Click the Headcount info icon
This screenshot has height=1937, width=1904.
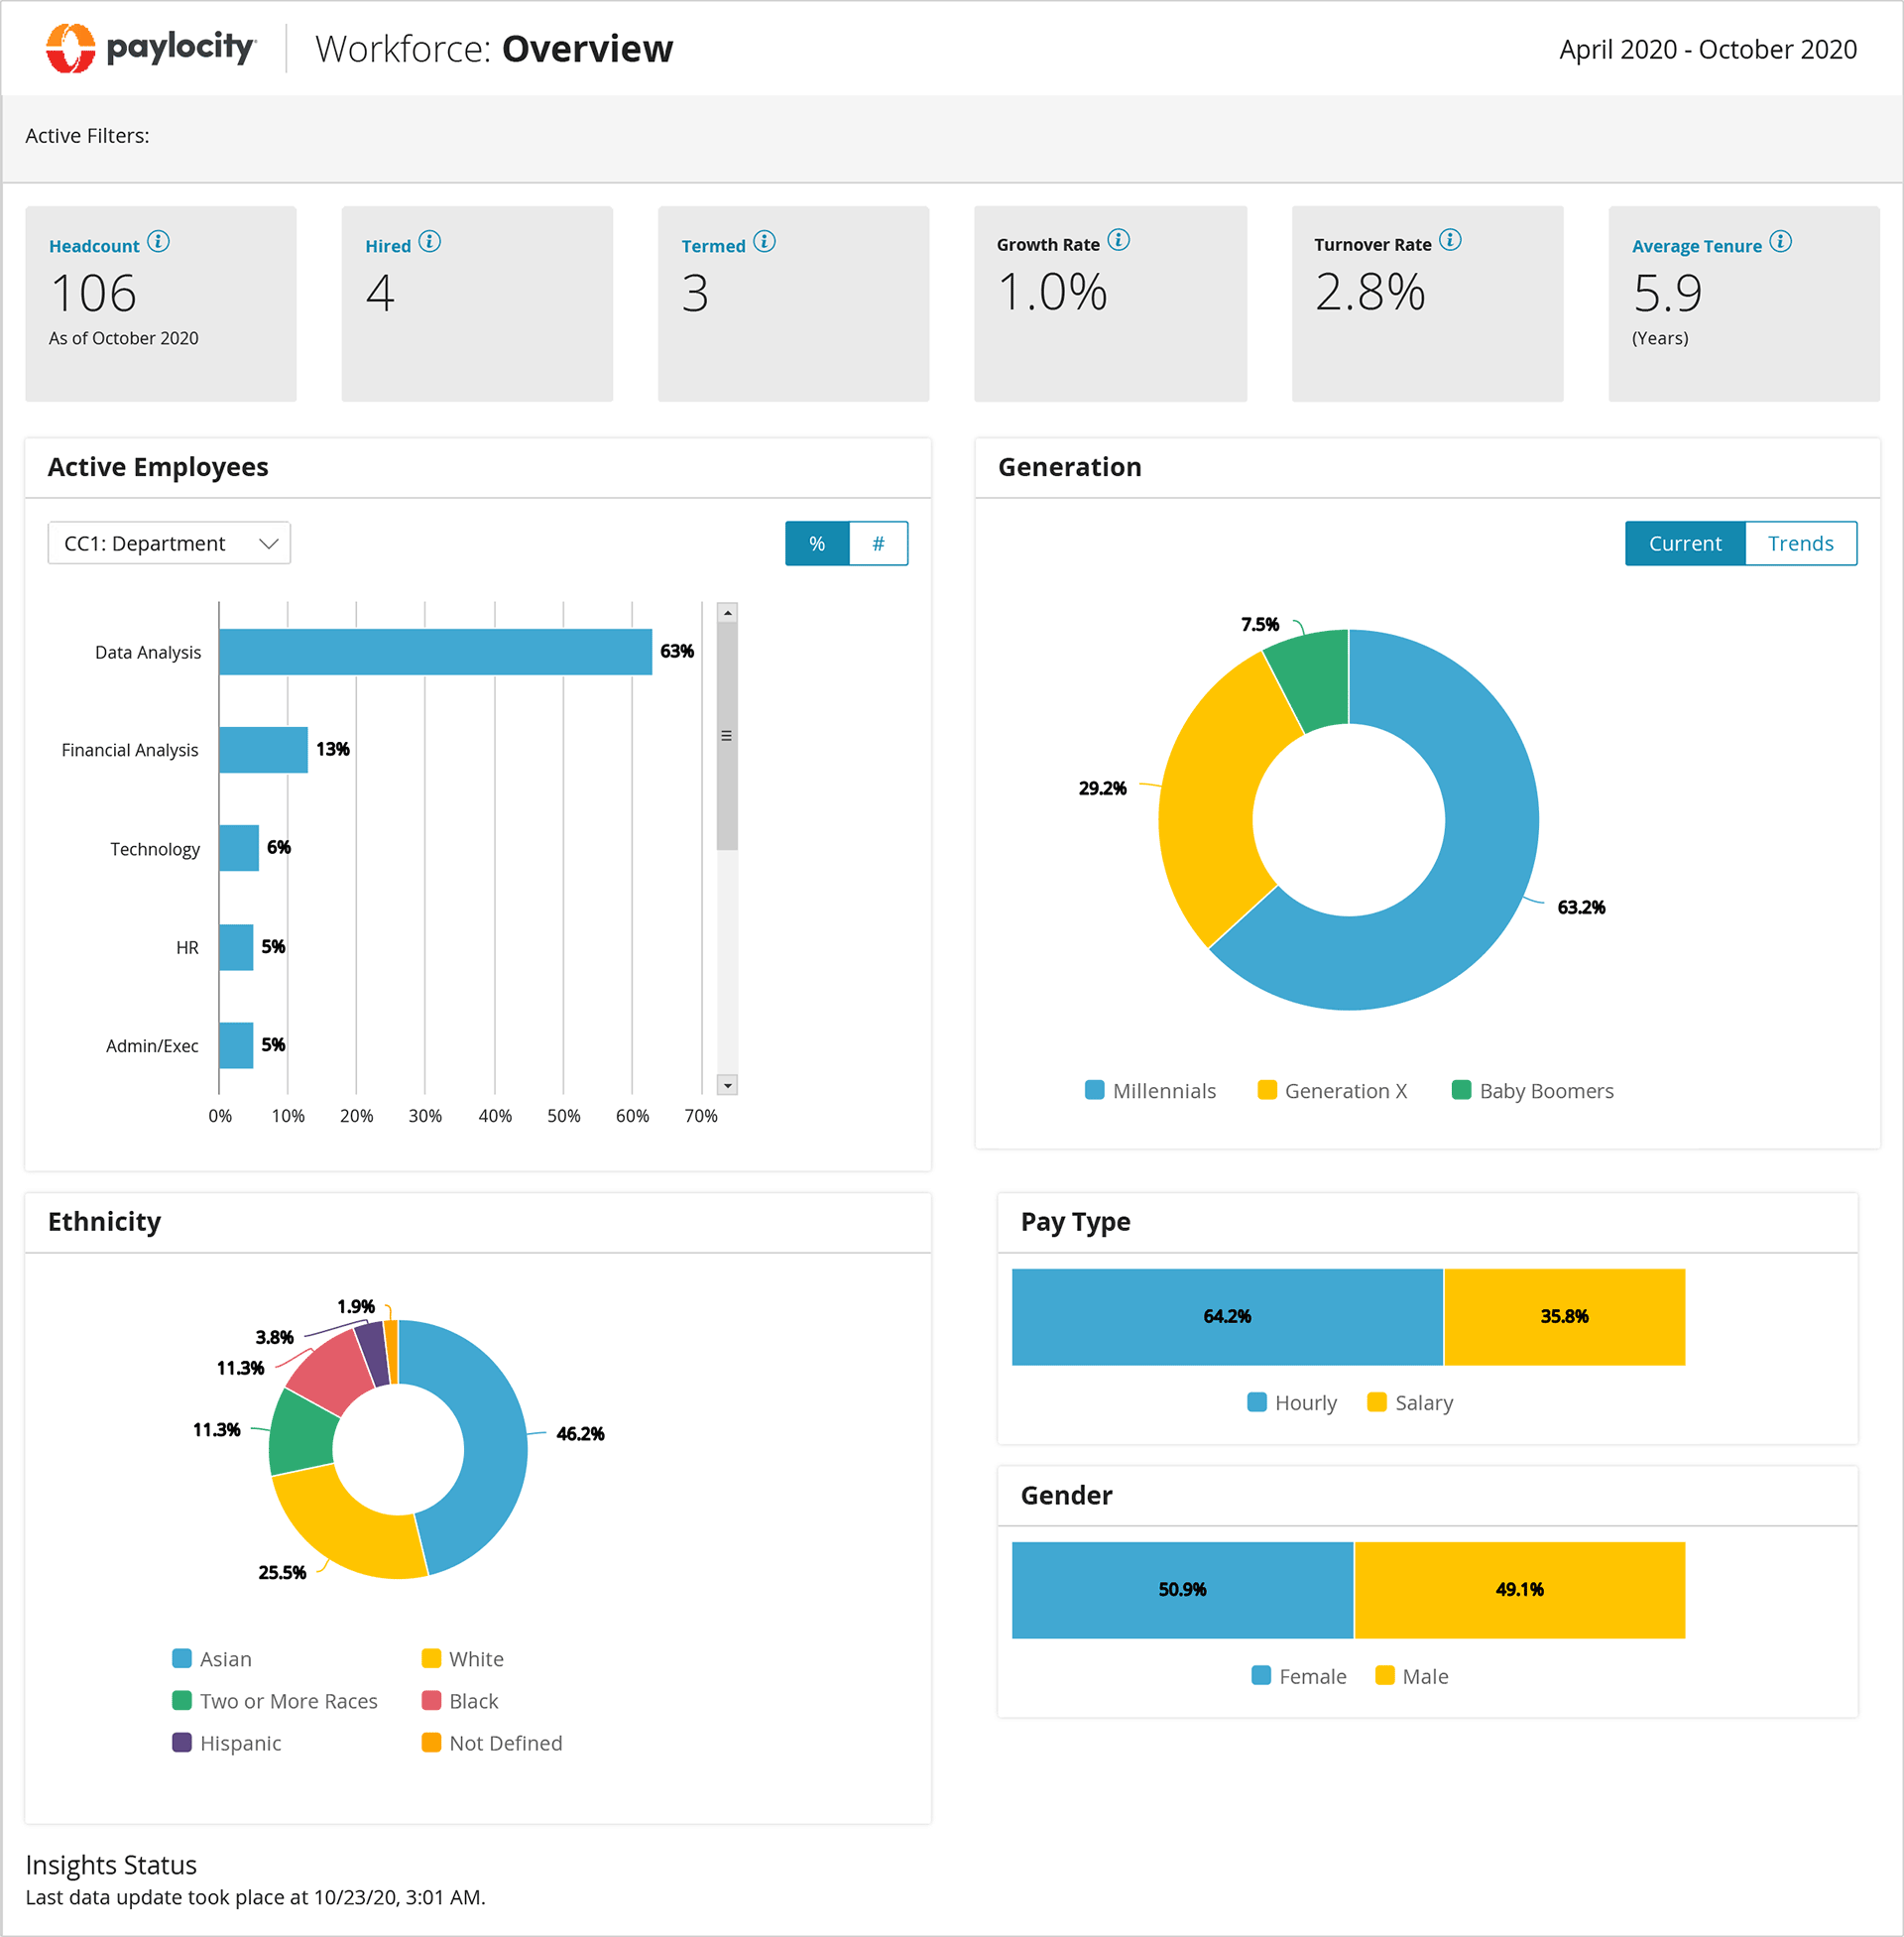click(158, 241)
